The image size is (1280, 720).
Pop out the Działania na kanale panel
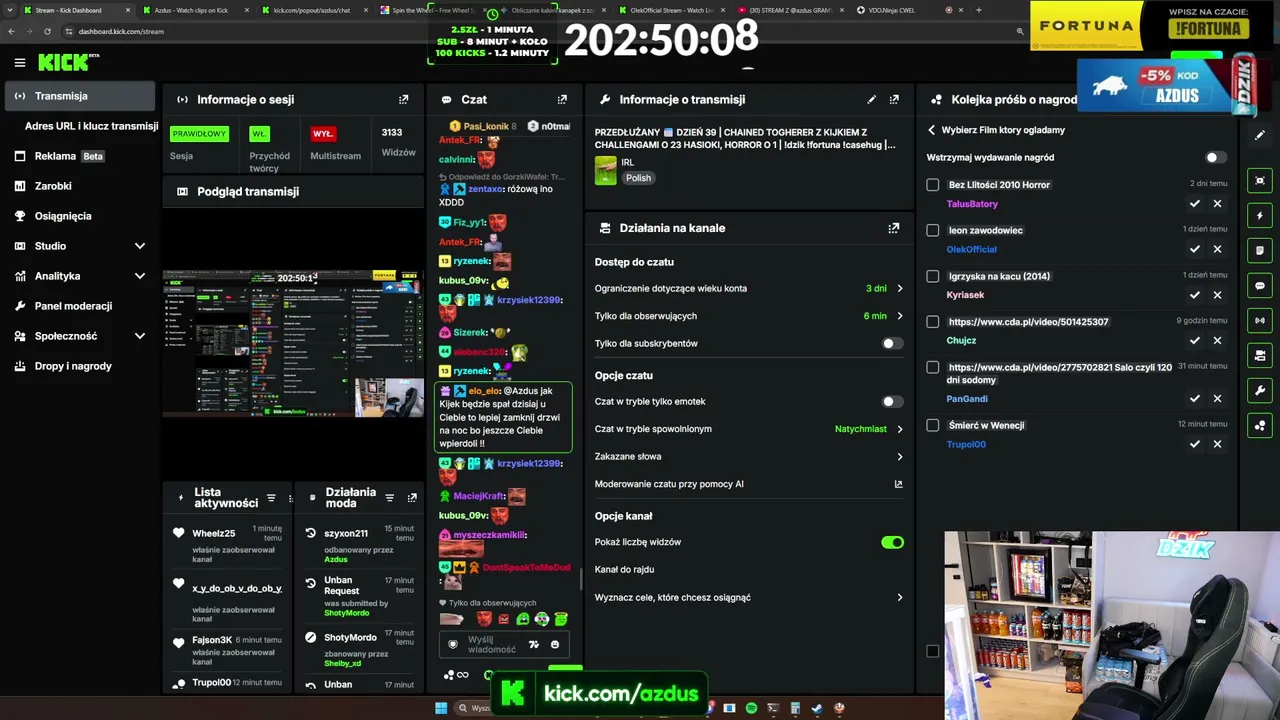[x=894, y=228]
